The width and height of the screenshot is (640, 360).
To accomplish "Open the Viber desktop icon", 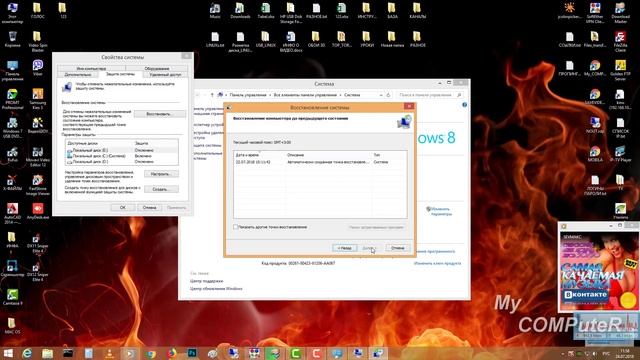I will pos(38,68).
